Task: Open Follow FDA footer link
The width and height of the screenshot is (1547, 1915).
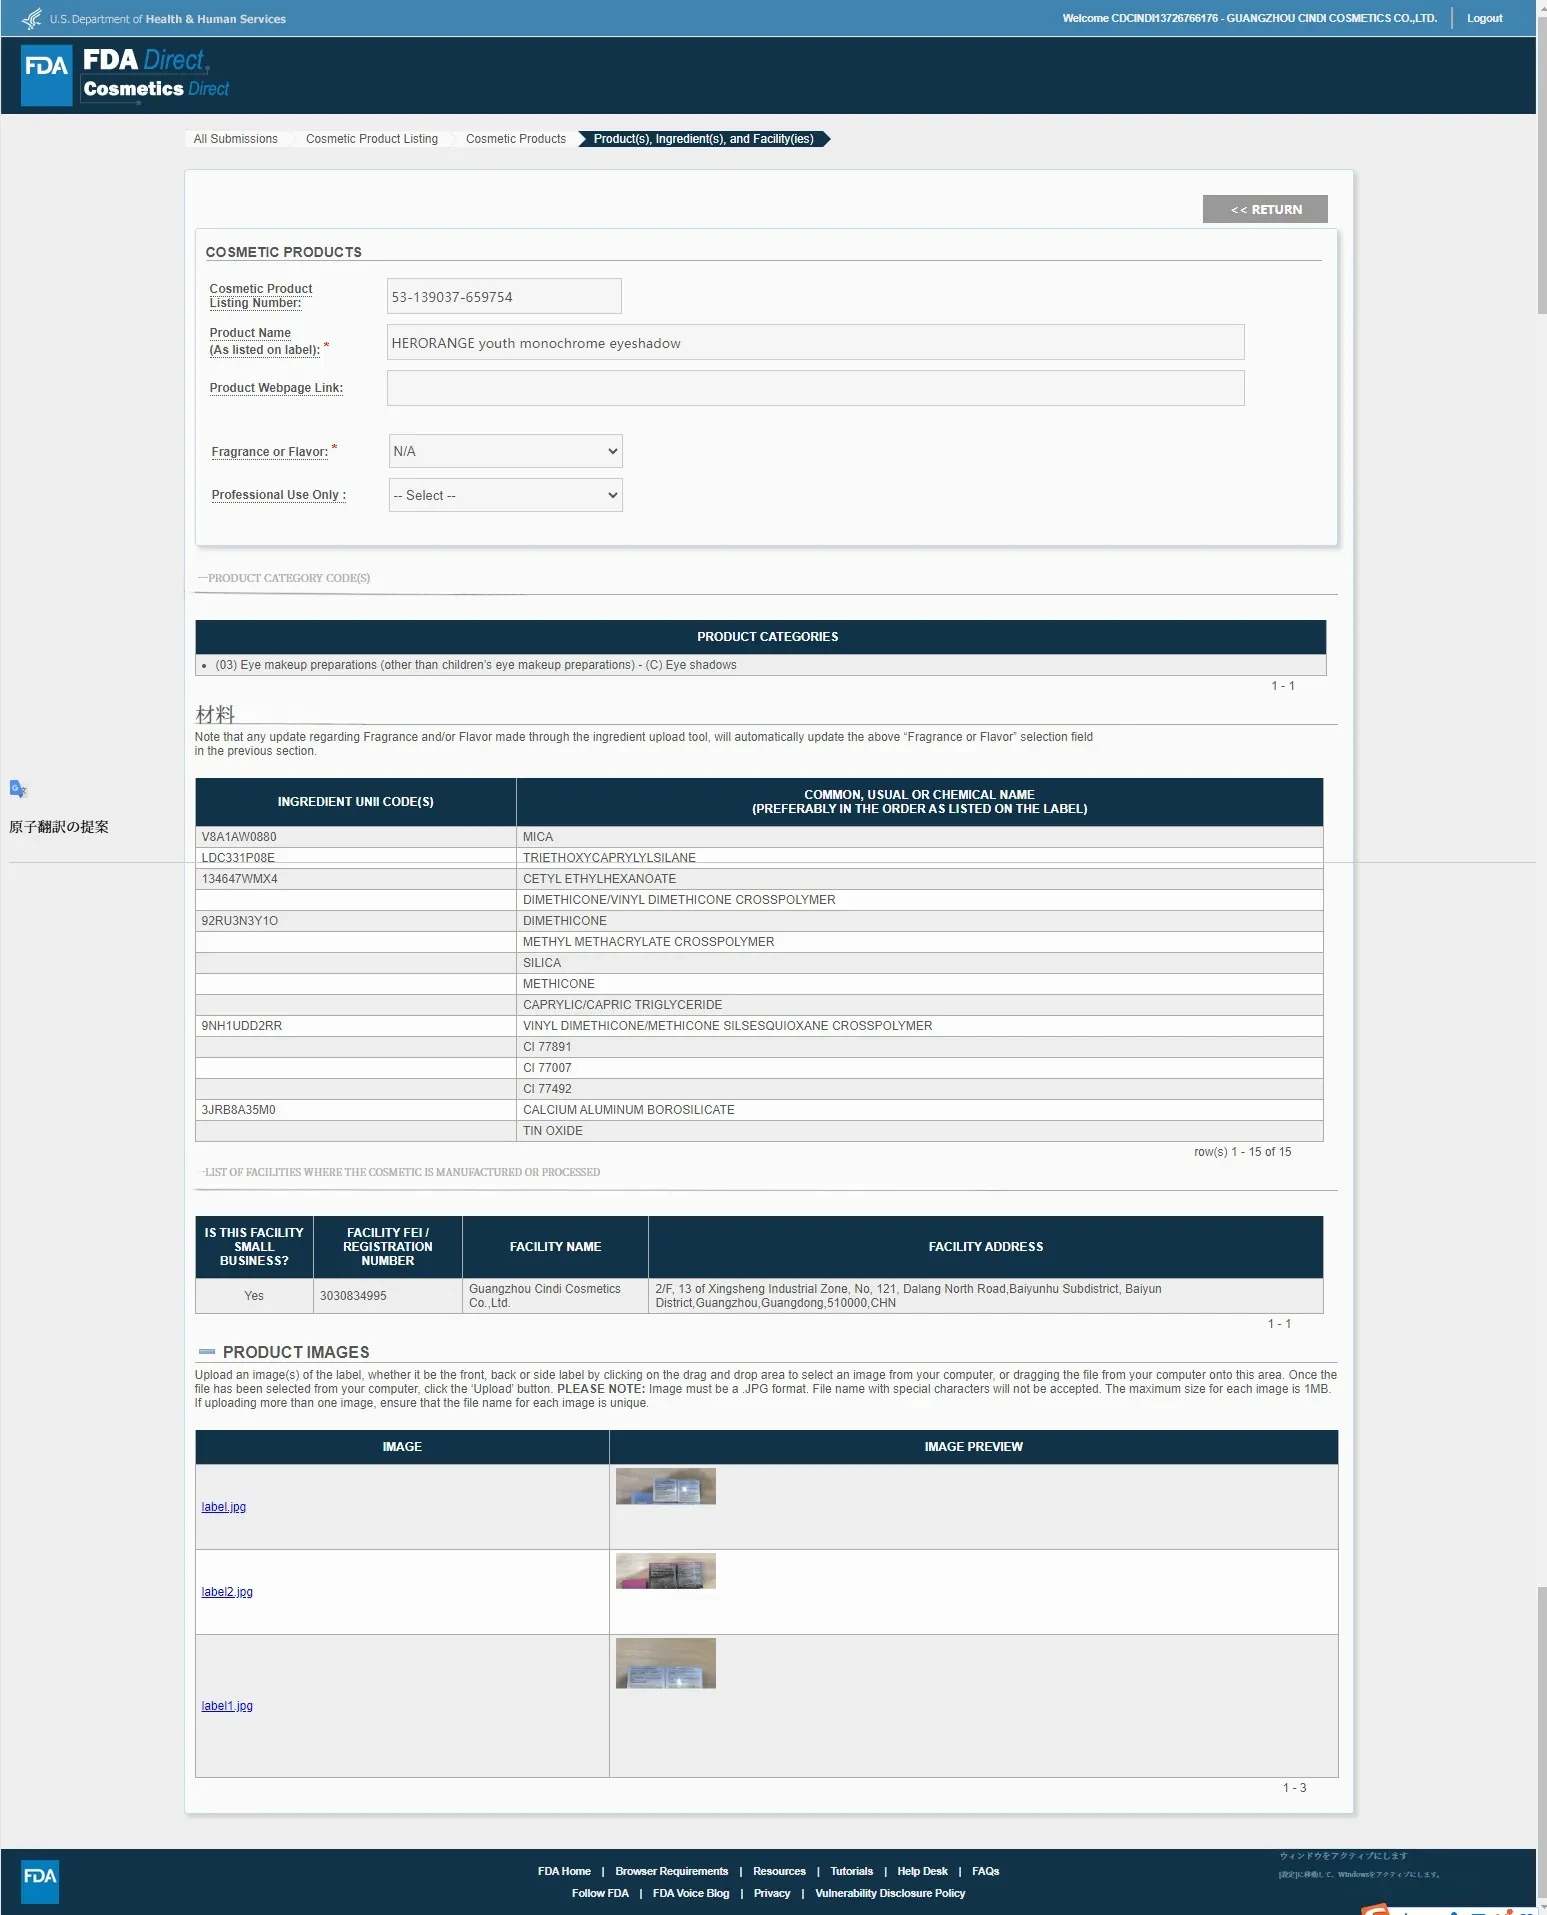Action: (x=600, y=1893)
